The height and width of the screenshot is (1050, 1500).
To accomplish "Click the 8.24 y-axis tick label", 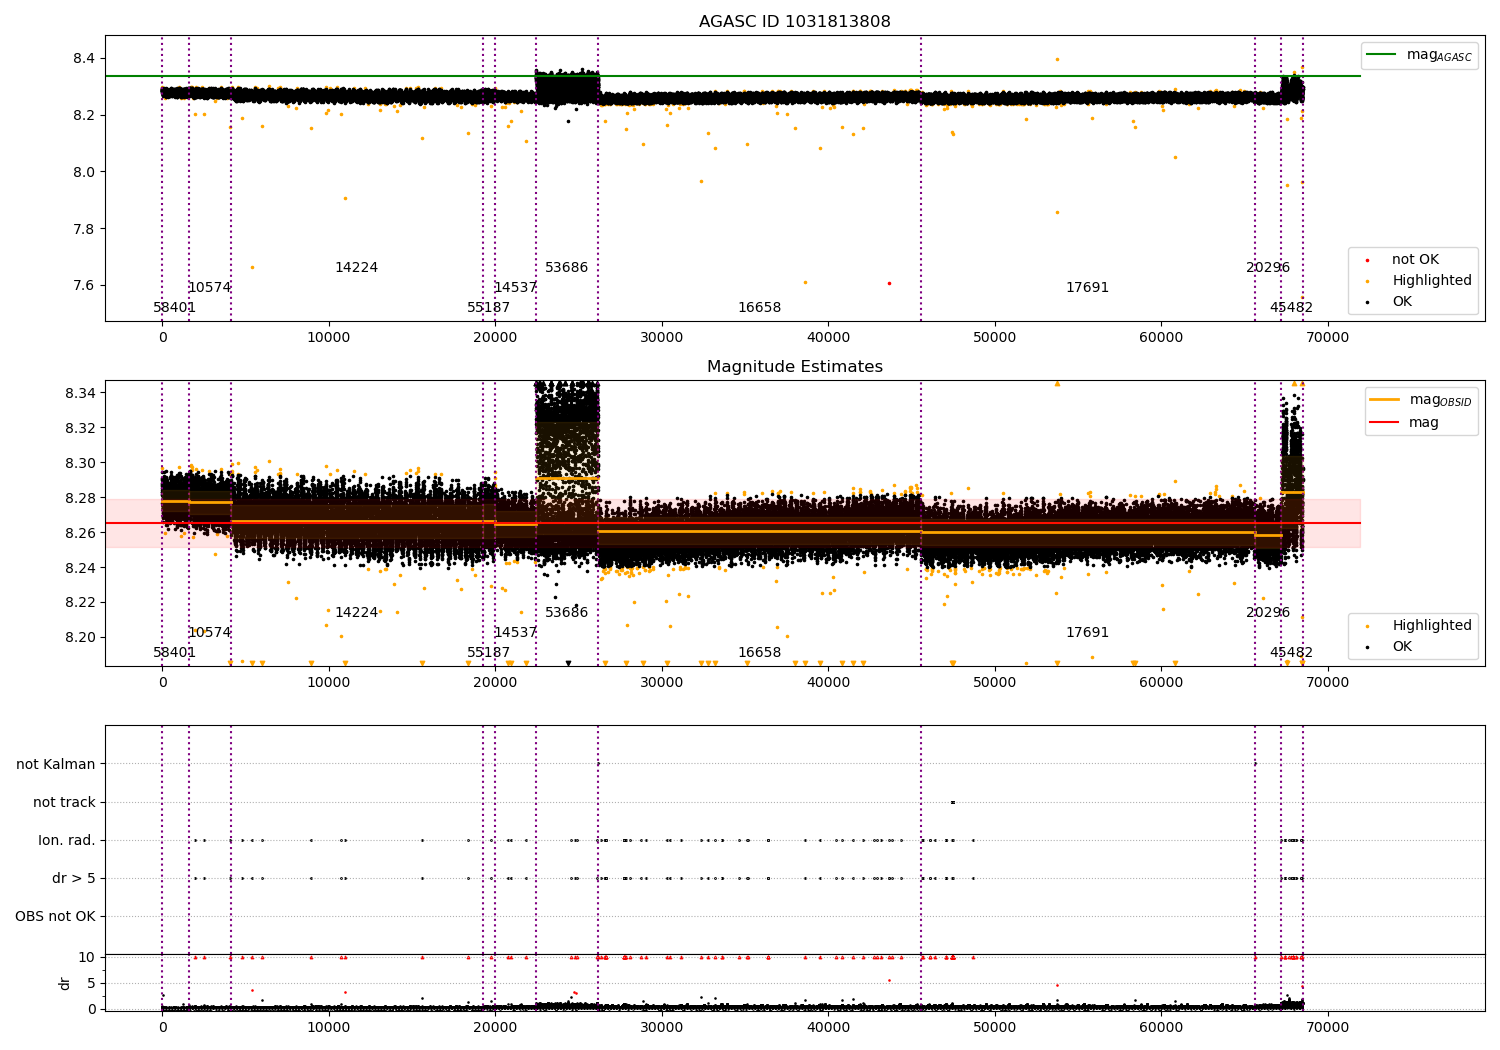I will click(80, 568).
